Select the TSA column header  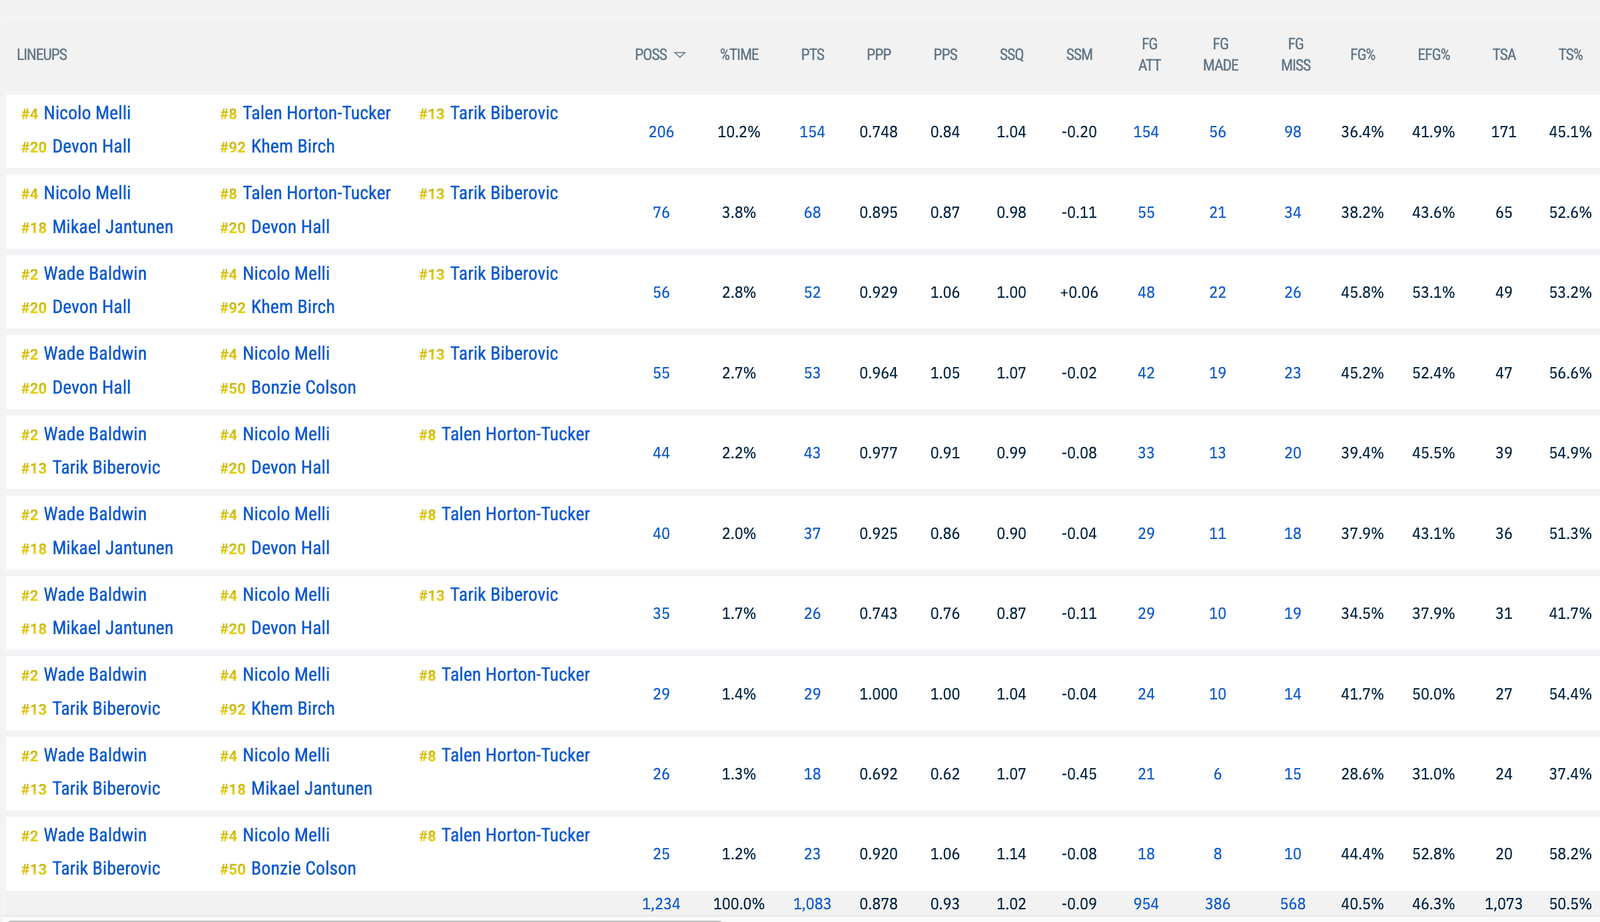coord(1503,55)
